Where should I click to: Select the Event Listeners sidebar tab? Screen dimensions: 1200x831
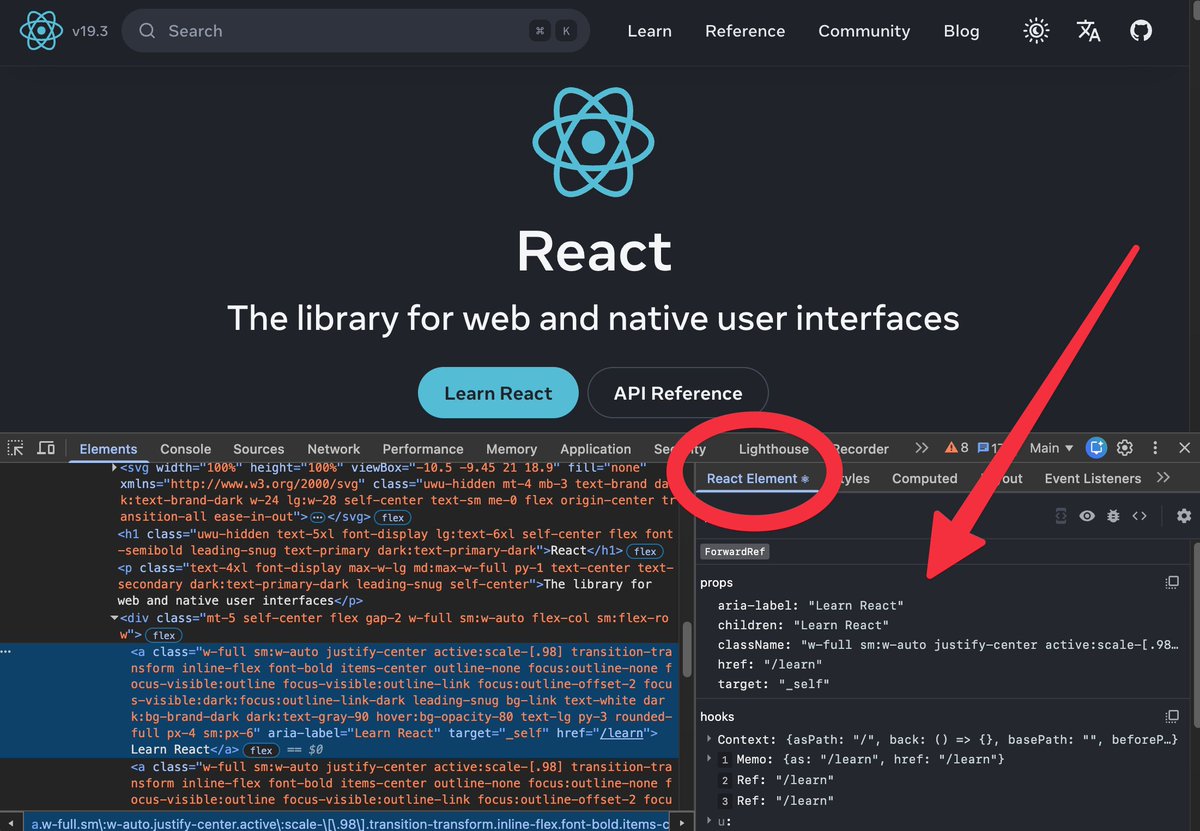(1093, 478)
